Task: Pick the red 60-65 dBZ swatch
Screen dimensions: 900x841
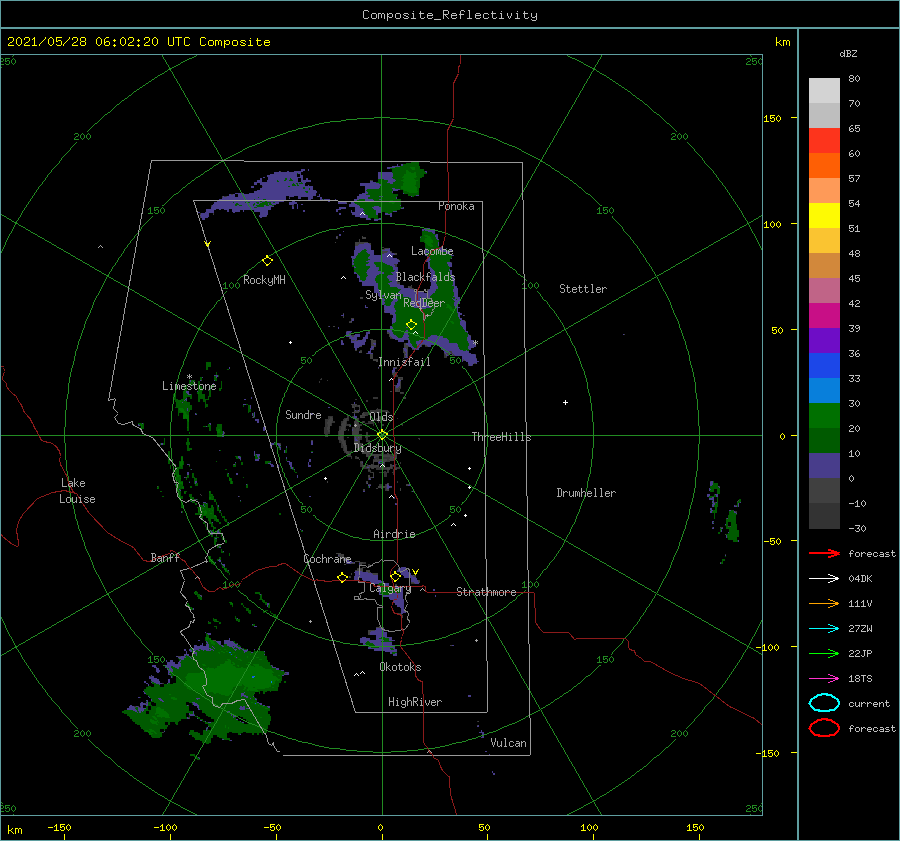Action: coord(824,141)
